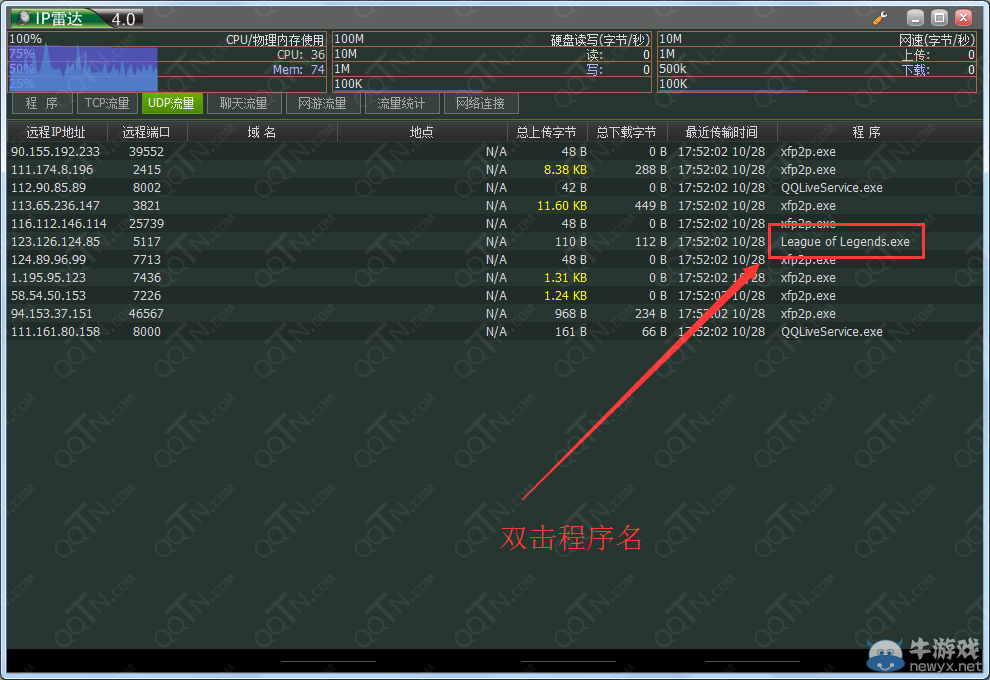This screenshot has width=990, height=680.
Task: Select the UDP流量 tab
Action: (172, 103)
